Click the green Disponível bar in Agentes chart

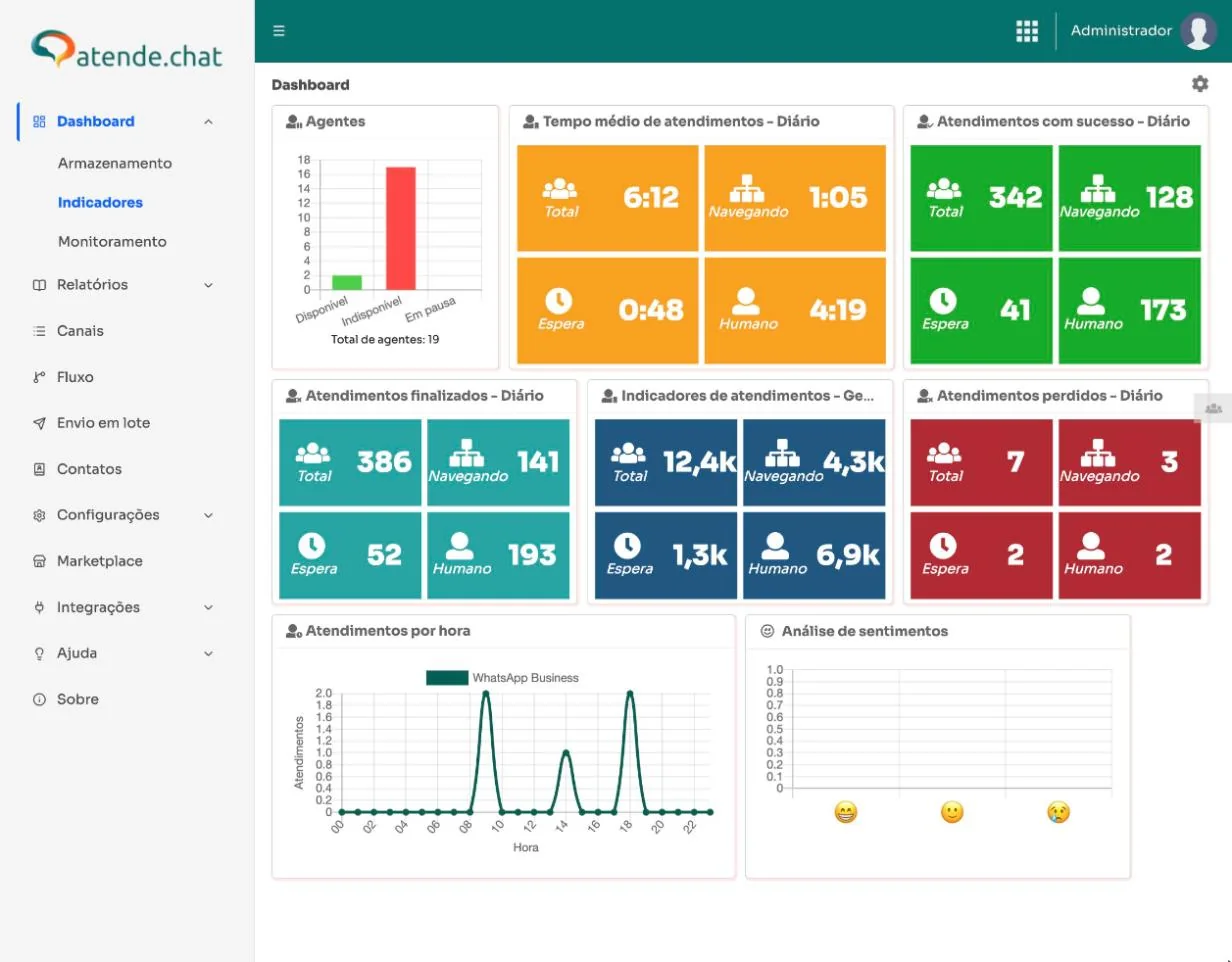coord(347,282)
